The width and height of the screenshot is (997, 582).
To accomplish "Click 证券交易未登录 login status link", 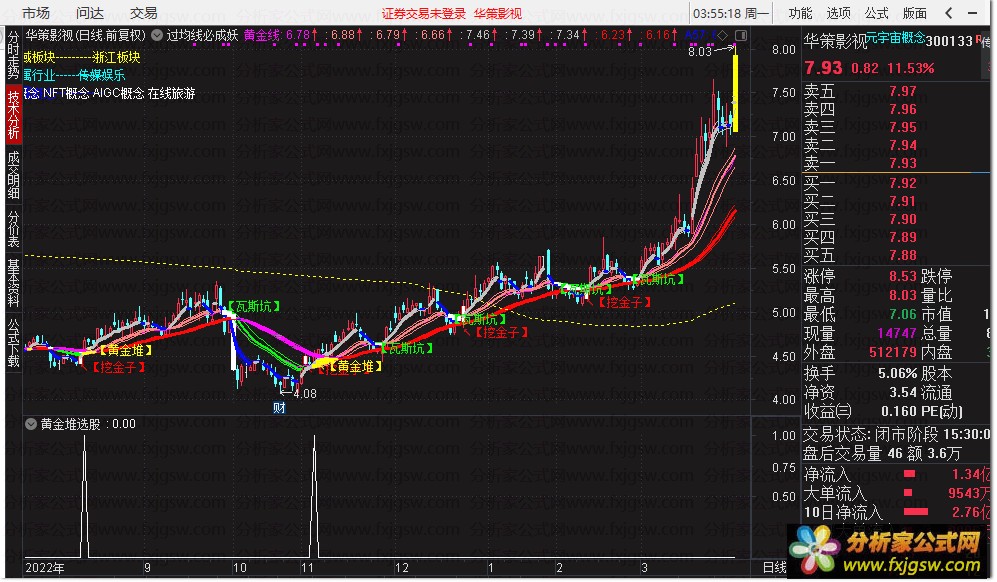I will click(423, 13).
